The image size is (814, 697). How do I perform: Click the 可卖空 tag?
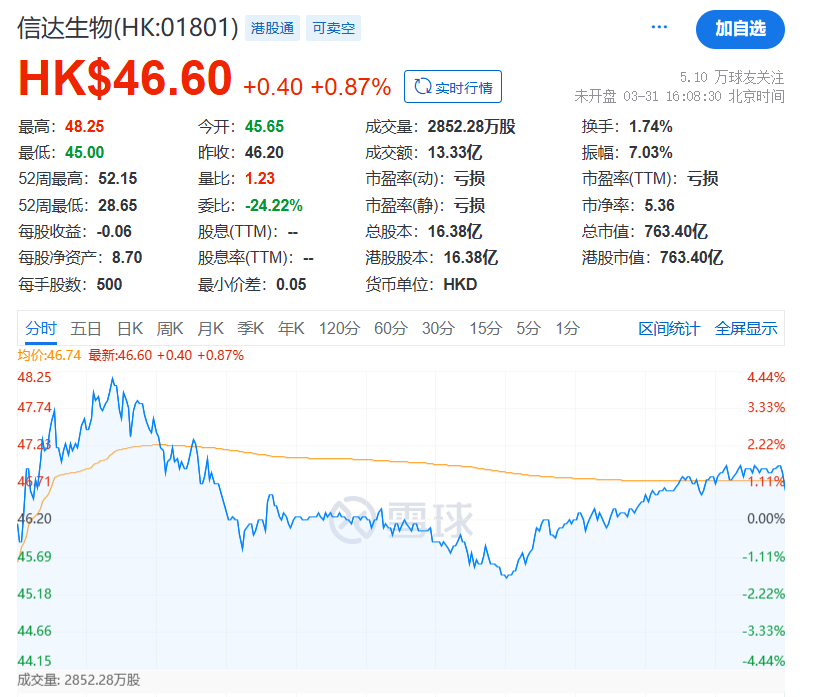pyautogui.click(x=333, y=28)
